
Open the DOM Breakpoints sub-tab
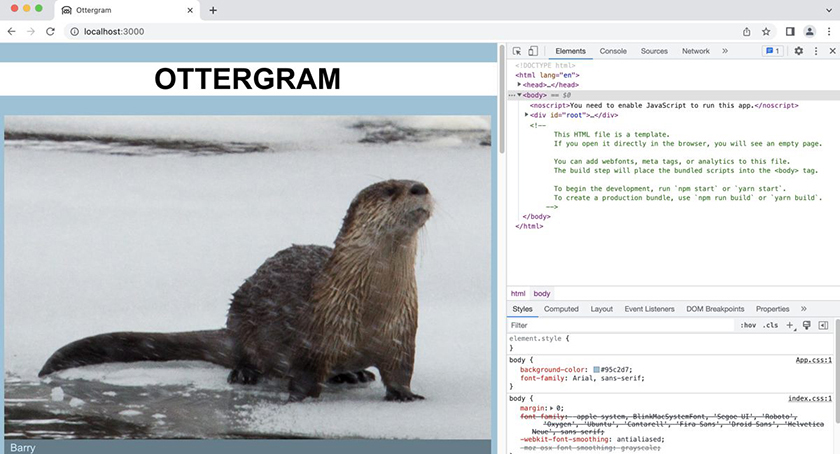pyautogui.click(x=715, y=309)
